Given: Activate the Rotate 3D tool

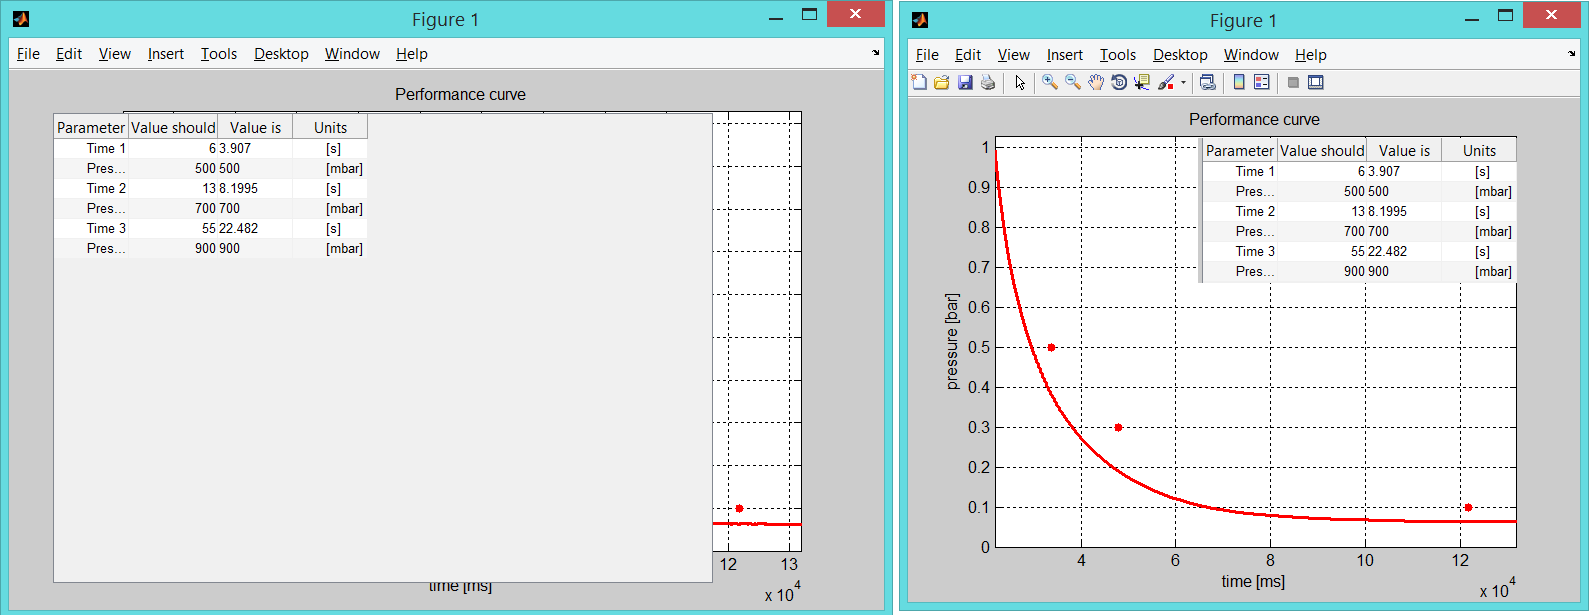Looking at the screenshot, I should click(1119, 83).
